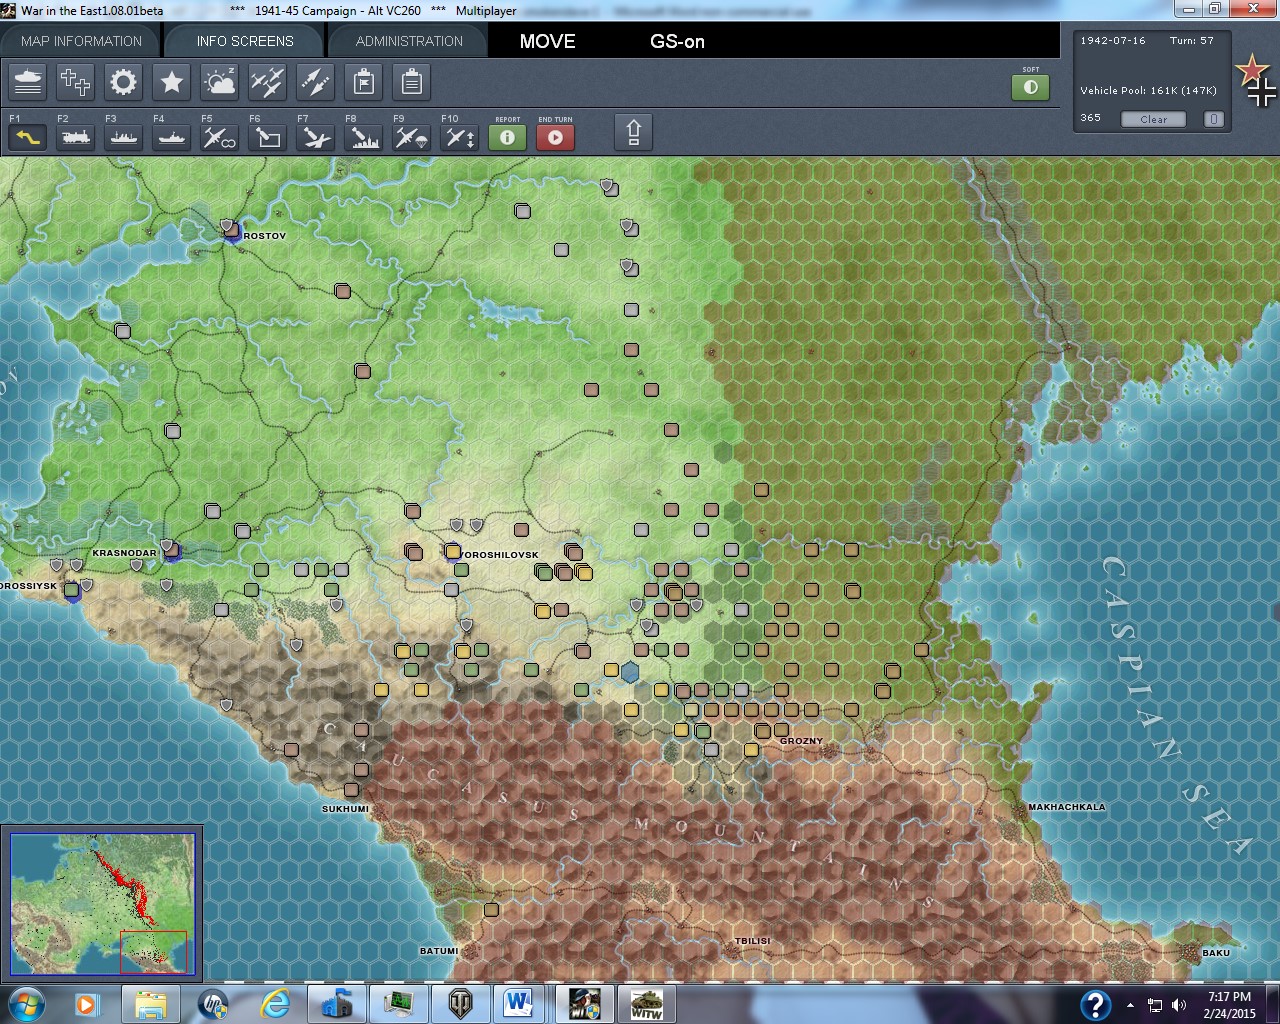Click the double-cross icon in top toolbar

[x=76, y=82]
